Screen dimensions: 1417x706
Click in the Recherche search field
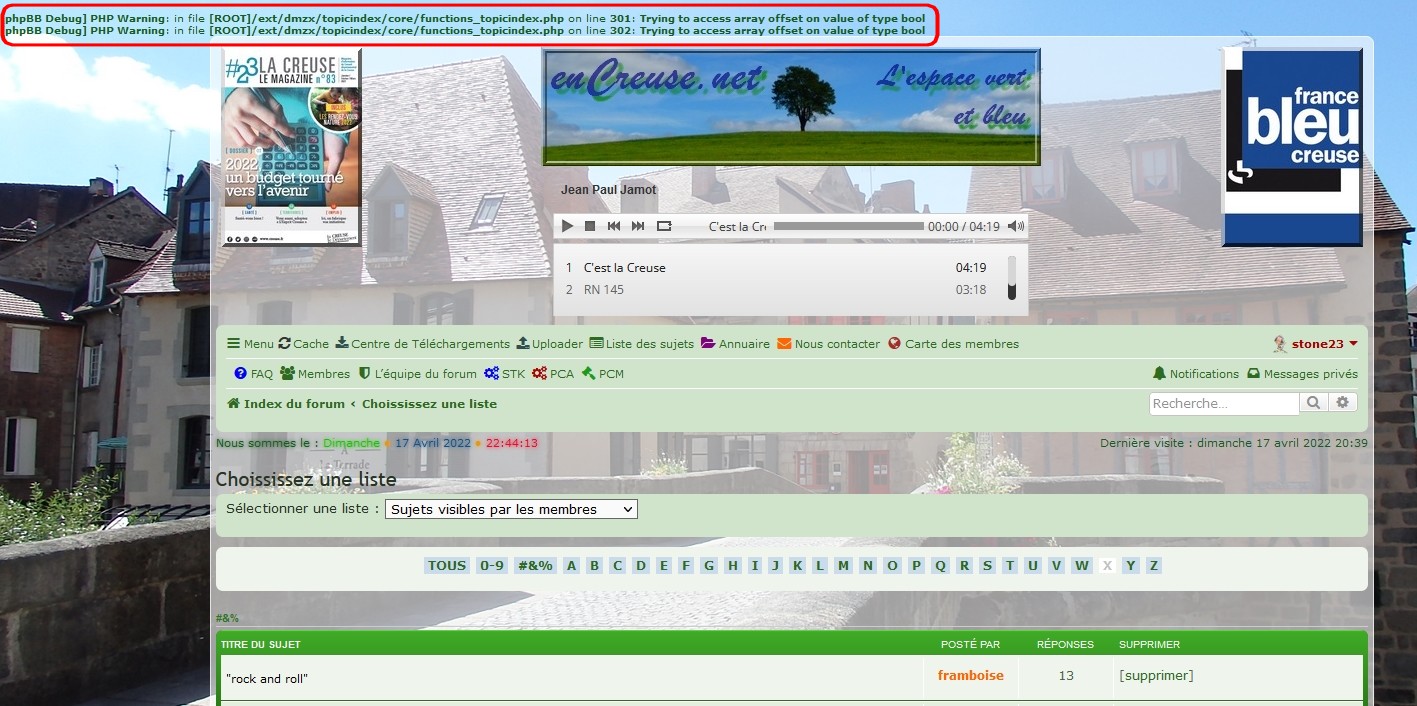tap(1224, 403)
